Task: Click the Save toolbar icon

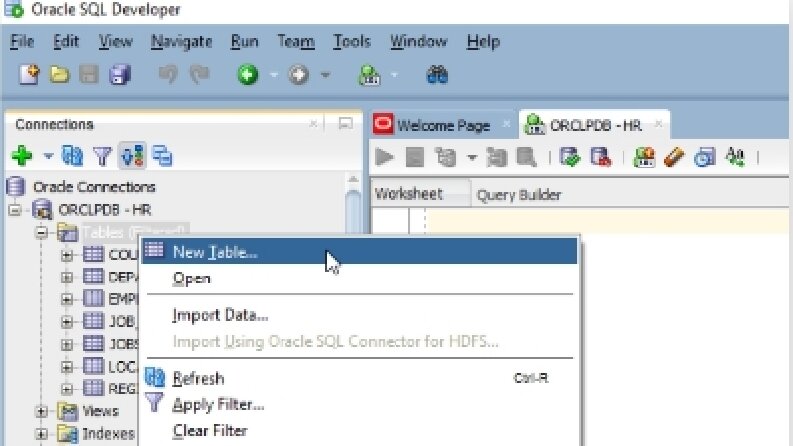Action: click(89, 75)
